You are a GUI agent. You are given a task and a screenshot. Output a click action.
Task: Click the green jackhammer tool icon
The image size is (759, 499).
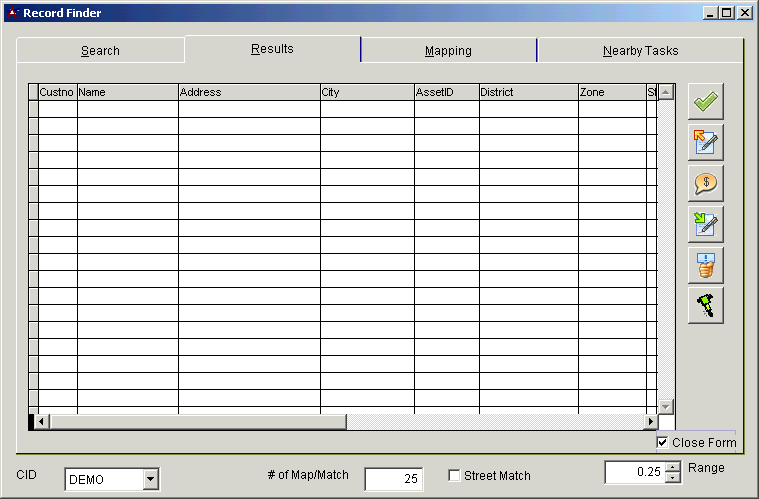point(706,305)
